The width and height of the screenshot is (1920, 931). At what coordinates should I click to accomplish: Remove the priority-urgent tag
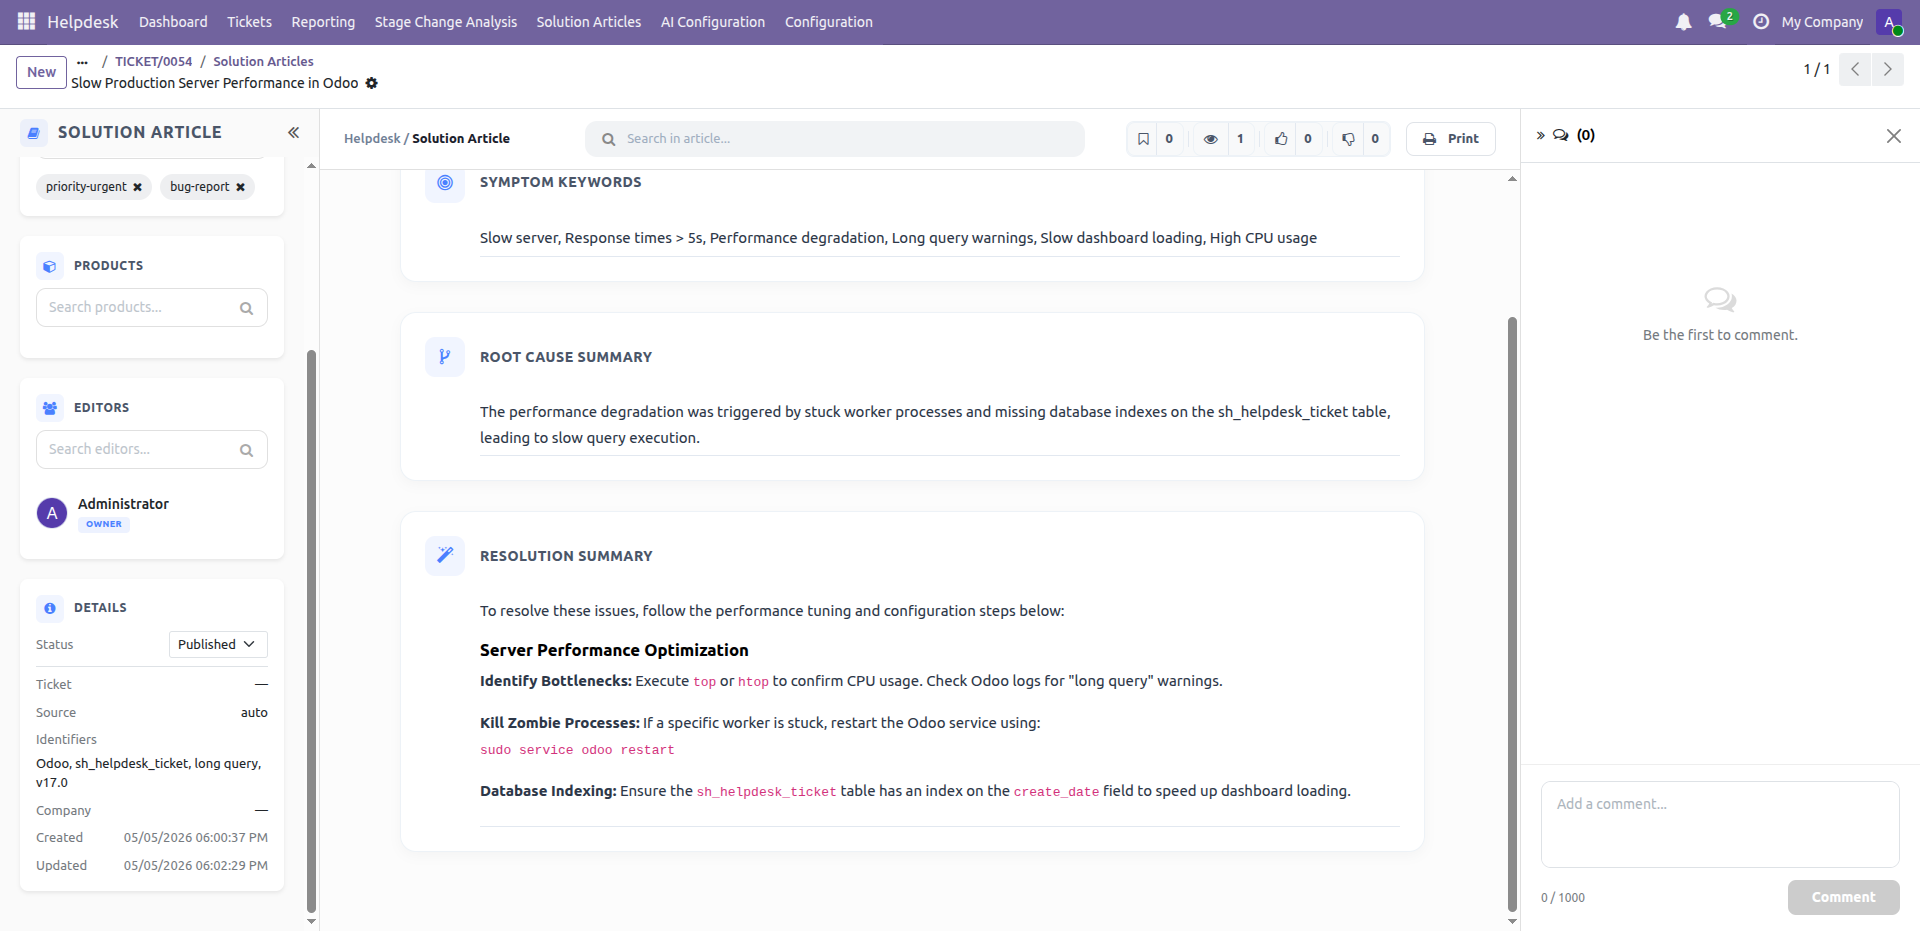(137, 187)
